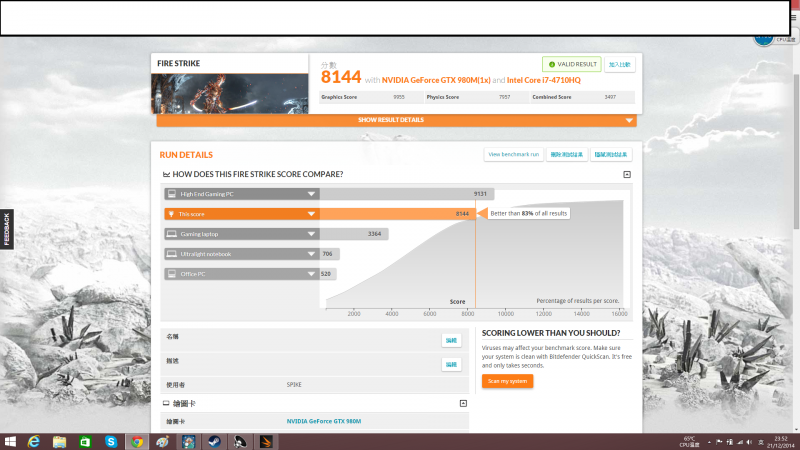Open the battery power tray icon
This screenshot has height=450, width=800.
point(730,442)
